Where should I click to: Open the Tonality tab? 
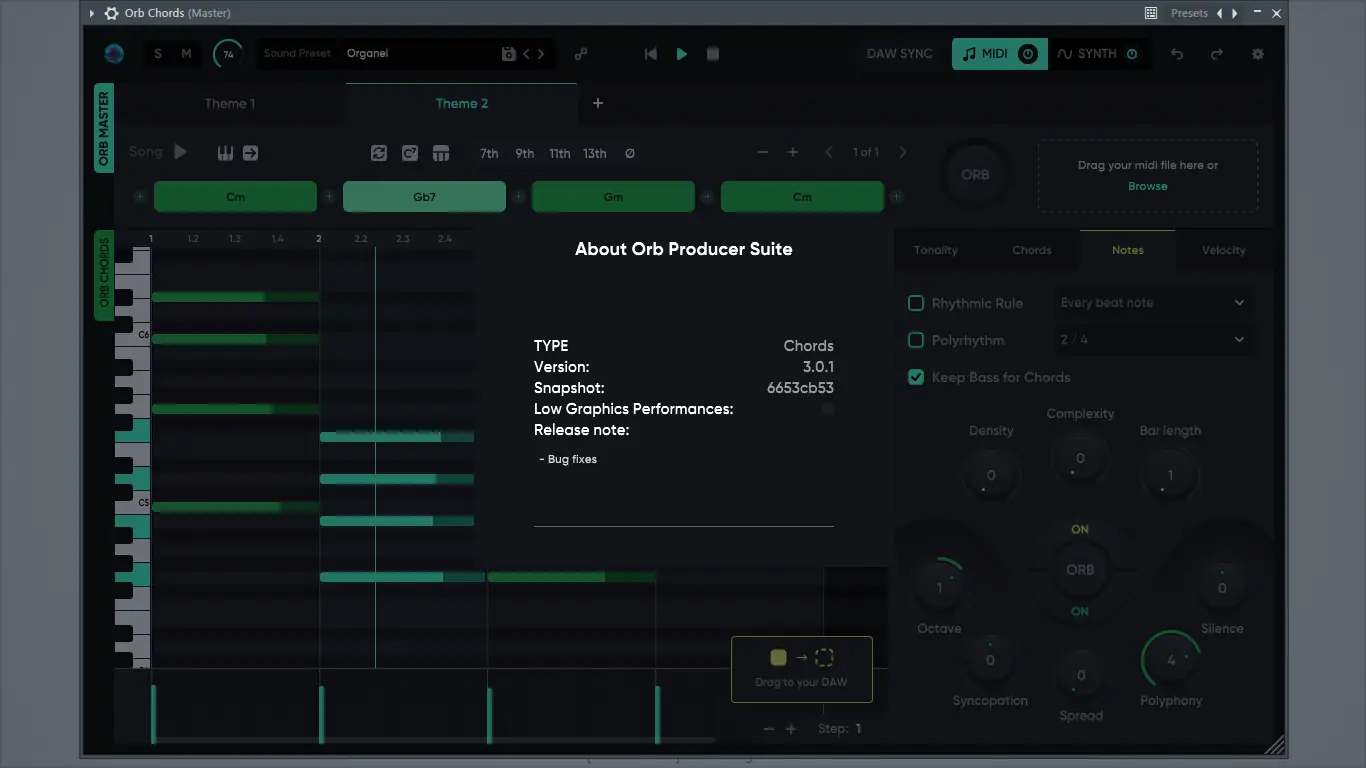(935, 250)
